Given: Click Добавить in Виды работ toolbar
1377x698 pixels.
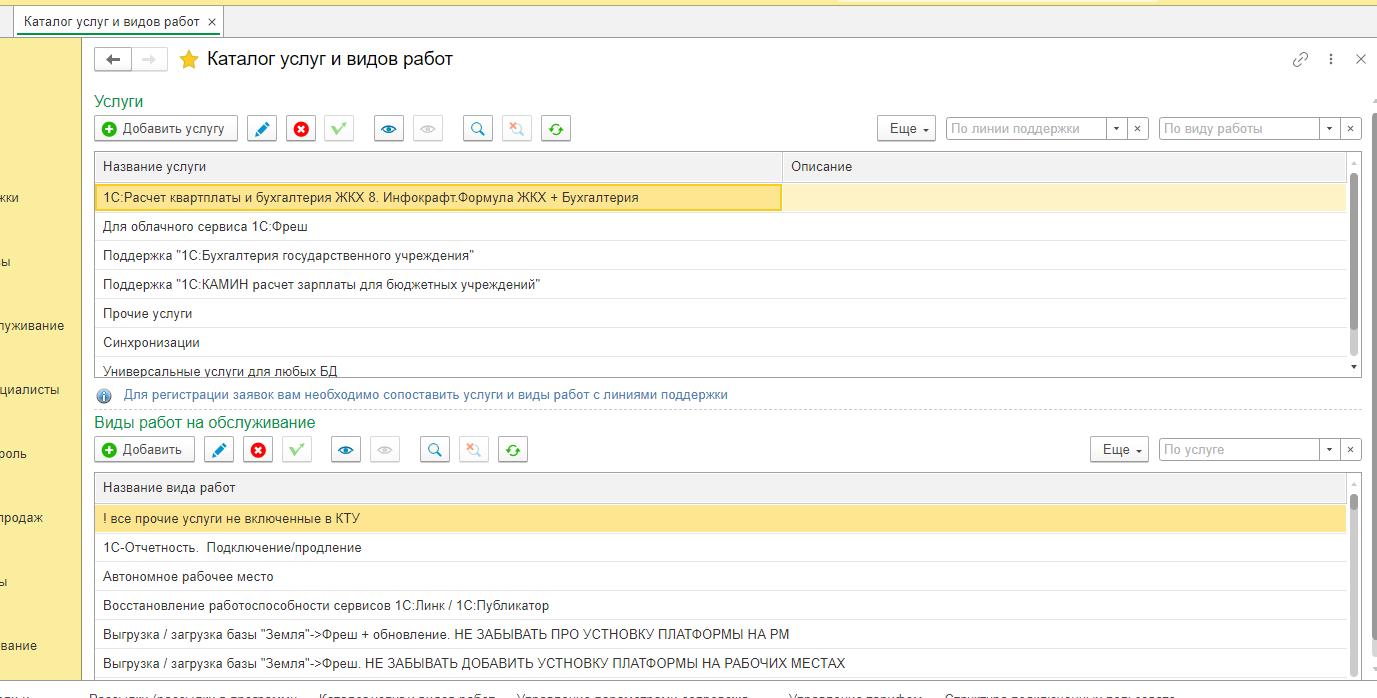Looking at the screenshot, I should (145, 450).
